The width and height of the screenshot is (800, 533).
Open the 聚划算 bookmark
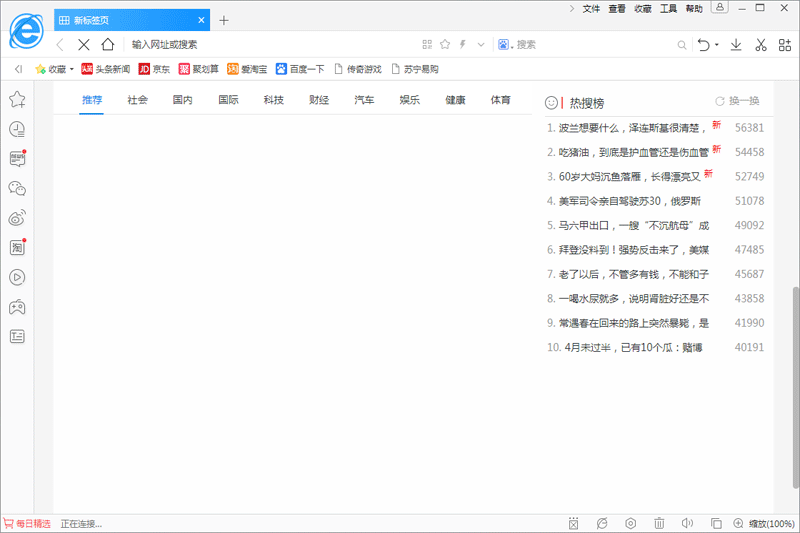tap(198, 69)
